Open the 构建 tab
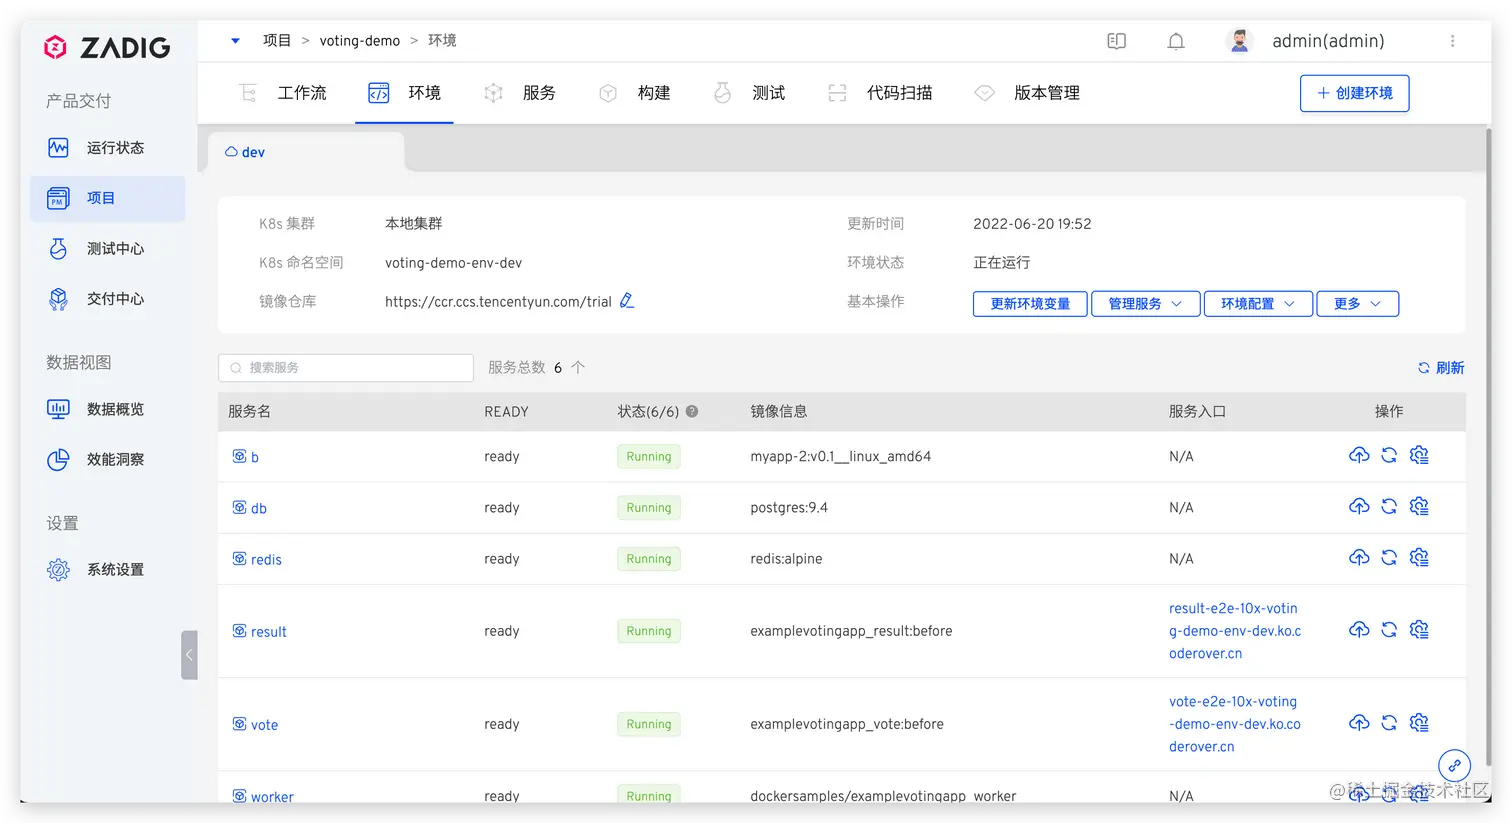1512x823 pixels. [634, 93]
